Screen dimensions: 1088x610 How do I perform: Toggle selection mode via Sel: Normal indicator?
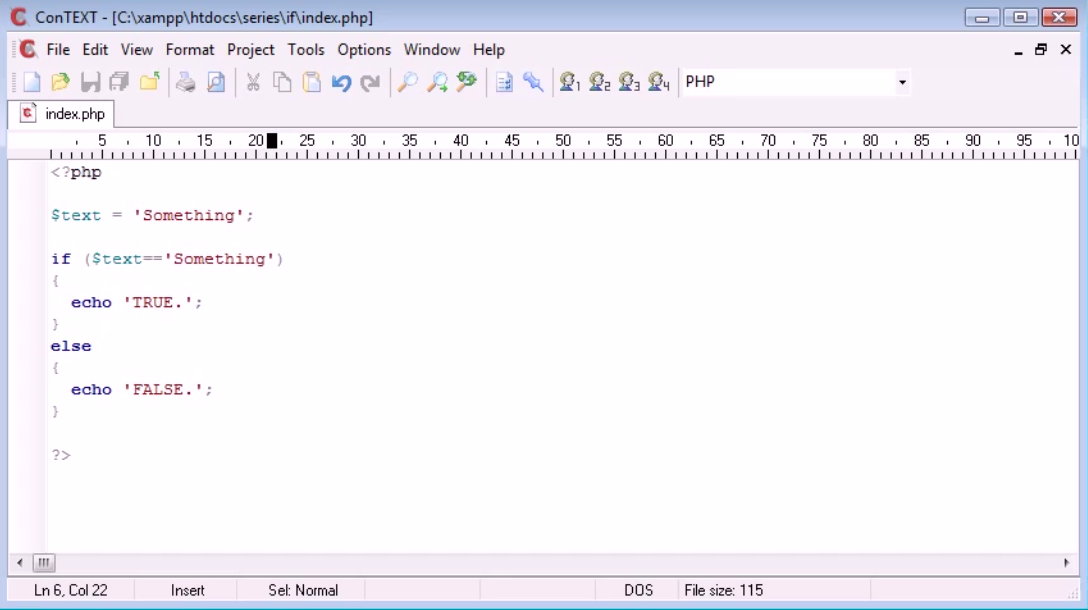point(300,590)
